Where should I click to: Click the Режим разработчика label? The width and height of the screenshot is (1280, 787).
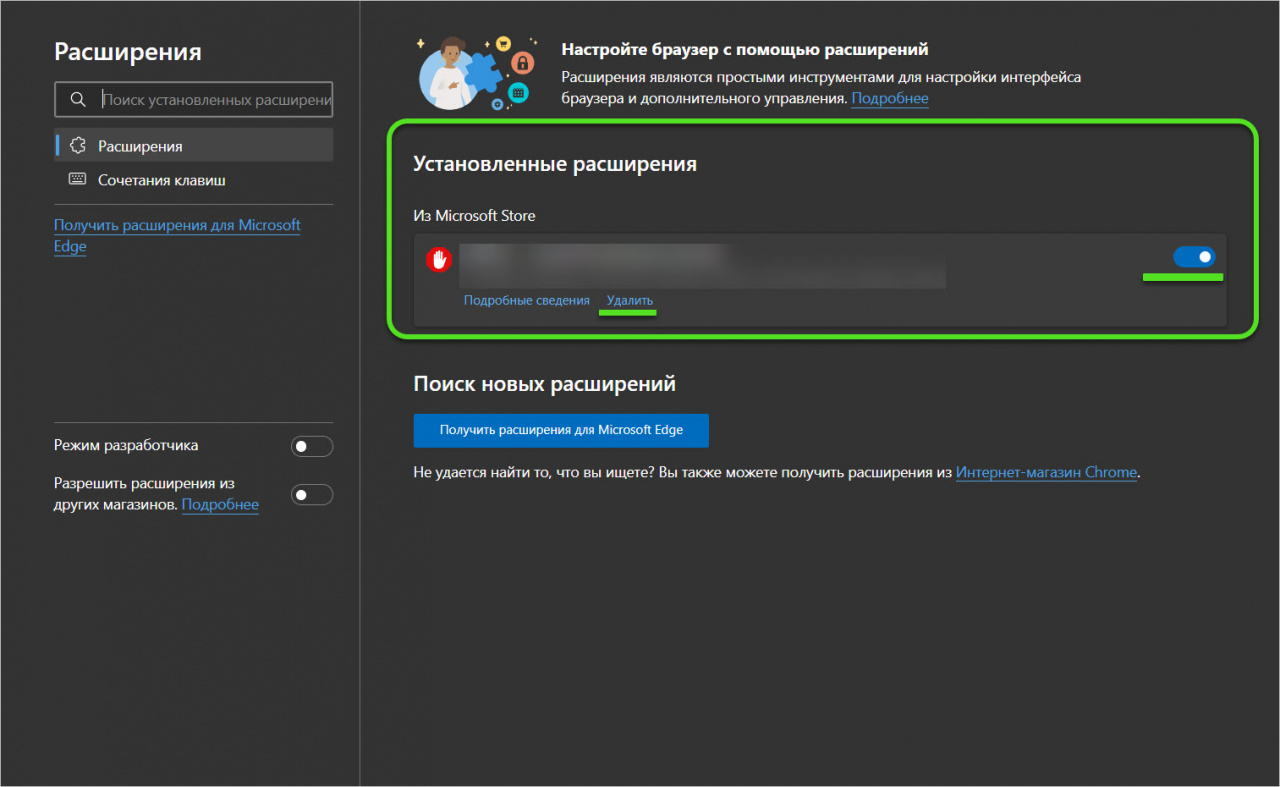point(126,445)
